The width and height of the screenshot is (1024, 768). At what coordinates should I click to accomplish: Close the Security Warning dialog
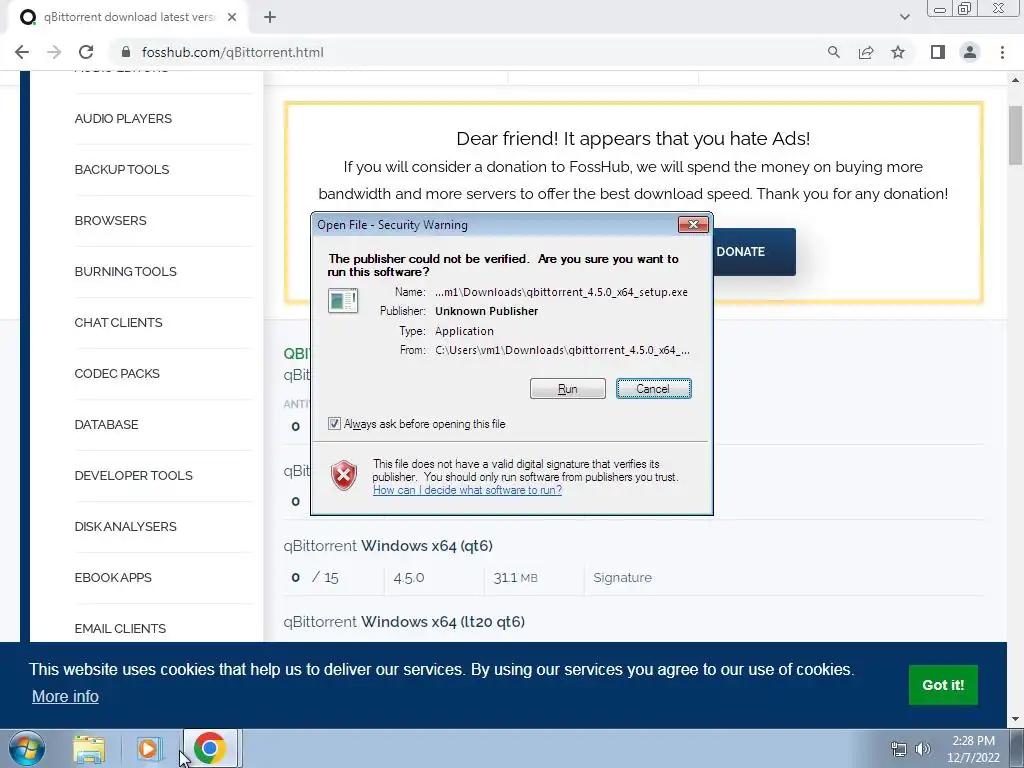(693, 225)
